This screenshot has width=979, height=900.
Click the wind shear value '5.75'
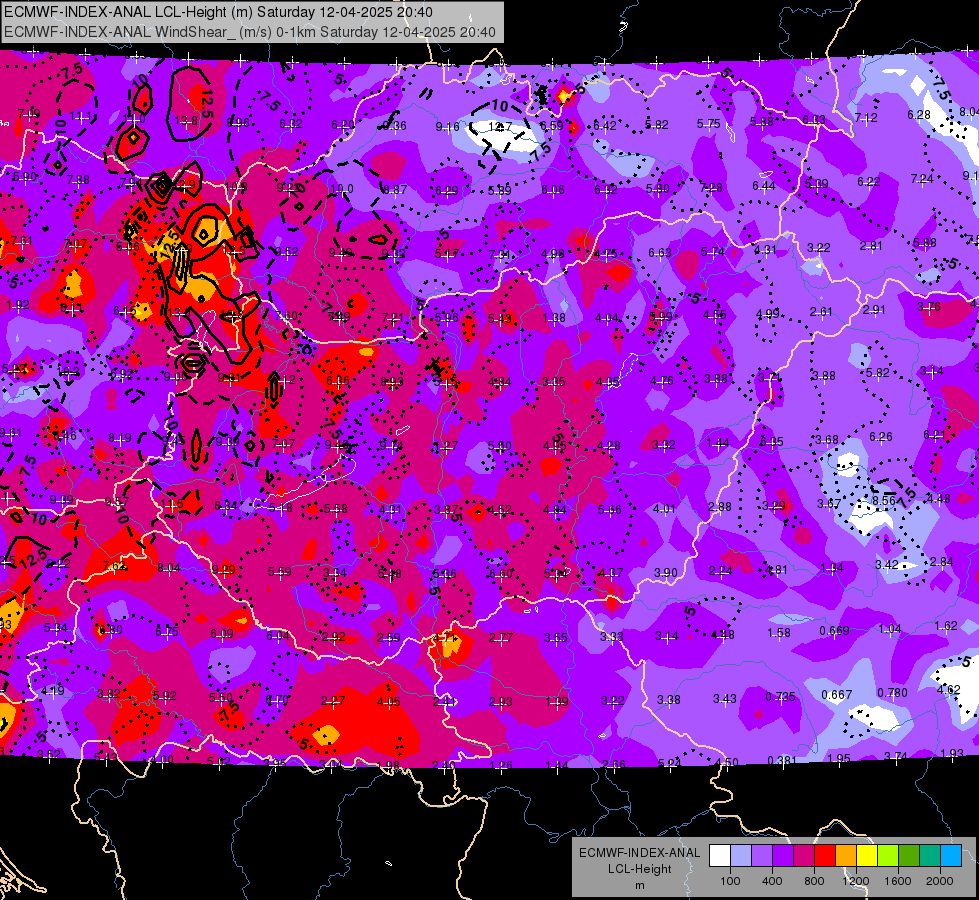pyautogui.click(x=709, y=124)
